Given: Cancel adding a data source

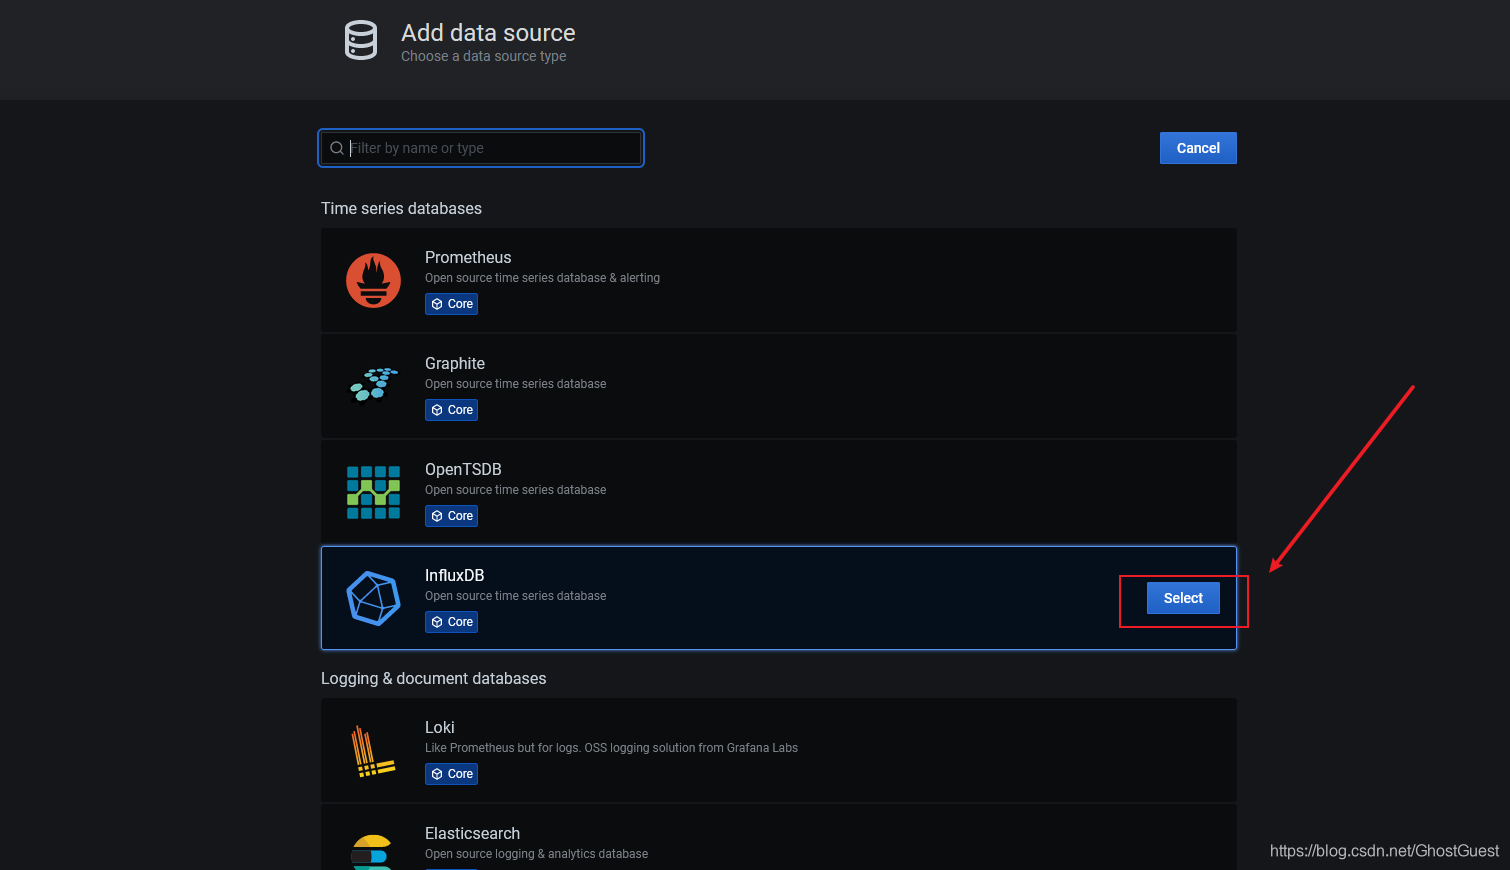Looking at the screenshot, I should point(1198,148).
